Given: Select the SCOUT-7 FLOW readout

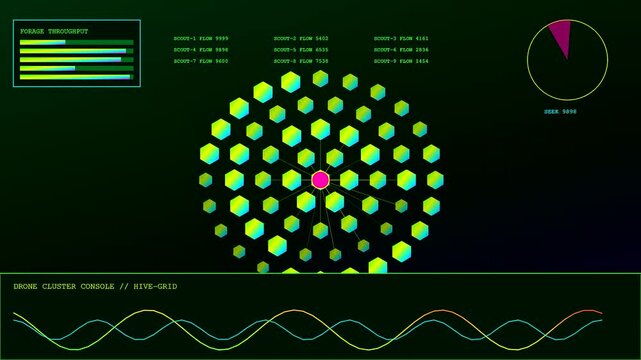Looking at the screenshot, I should (201, 61).
